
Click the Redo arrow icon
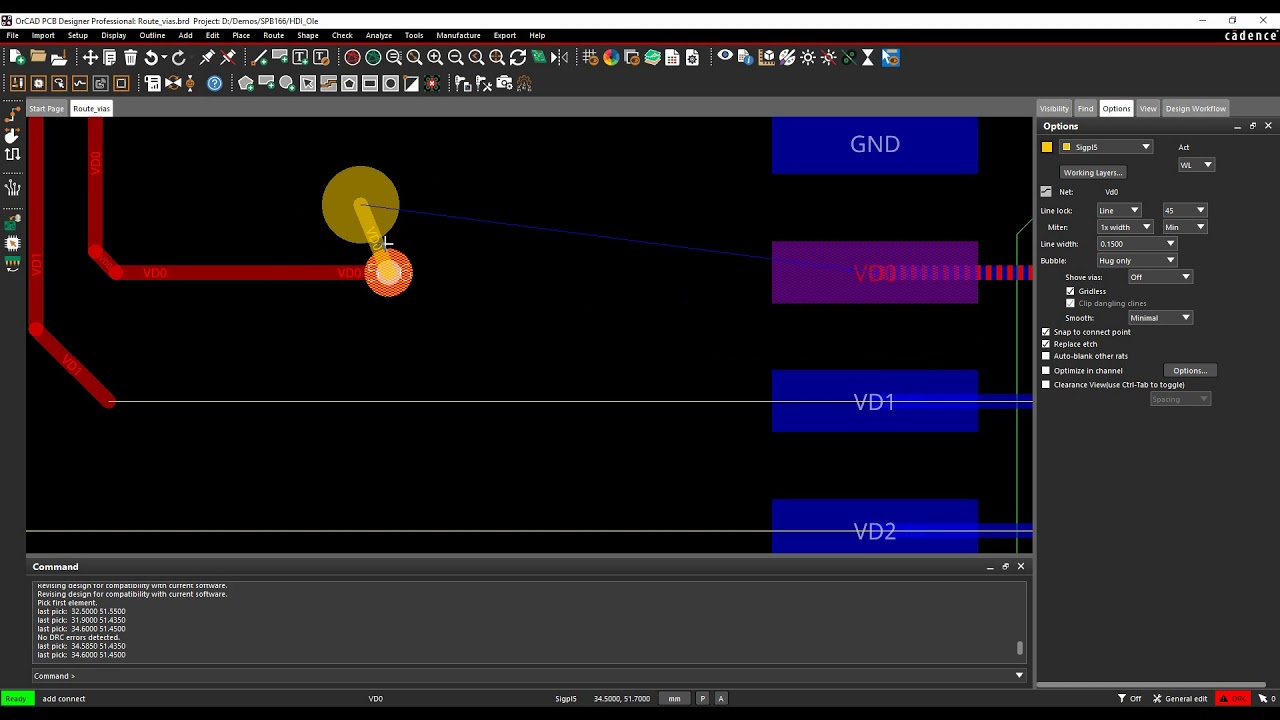coord(179,58)
